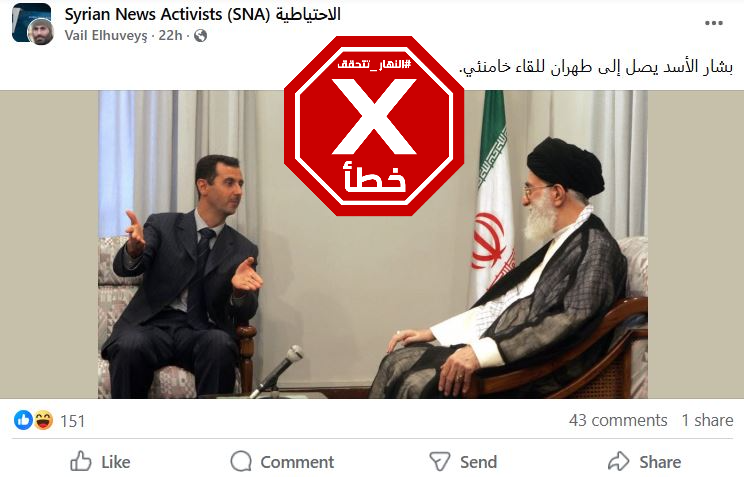
Task: View the 151 reactions list
Action: click(x=73, y=421)
